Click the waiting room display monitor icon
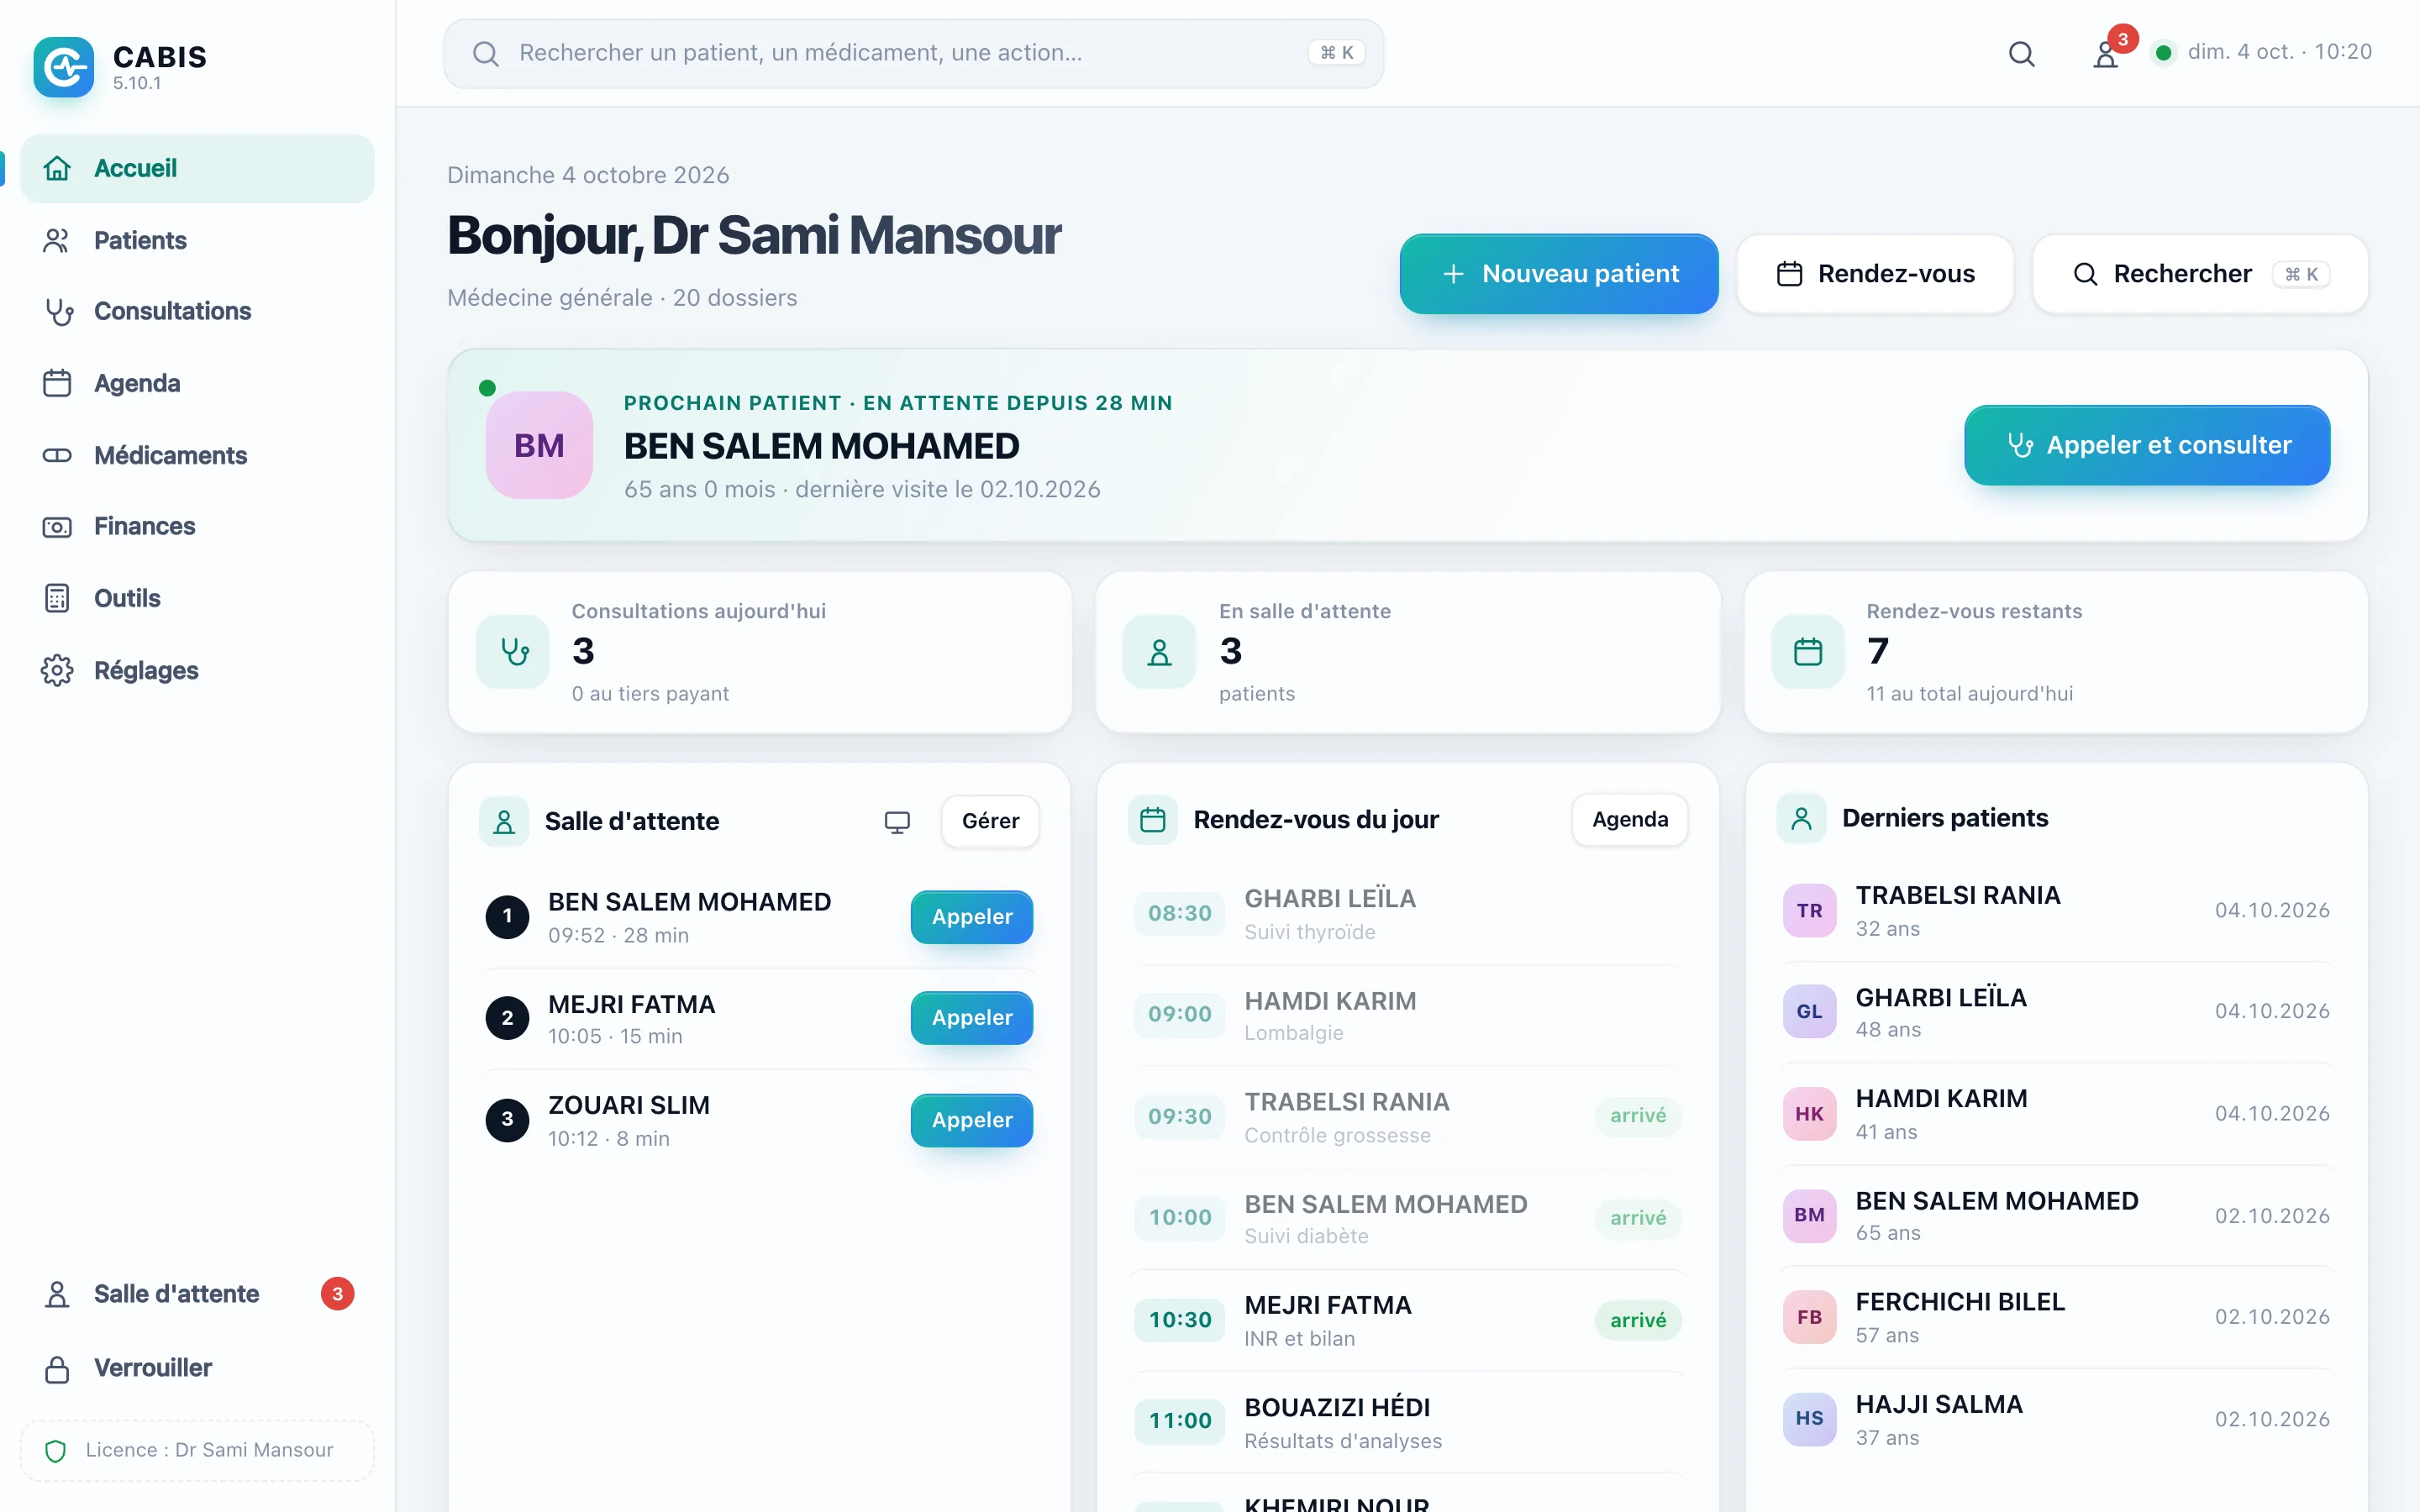The image size is (2420, 1512). coord(897,822)
